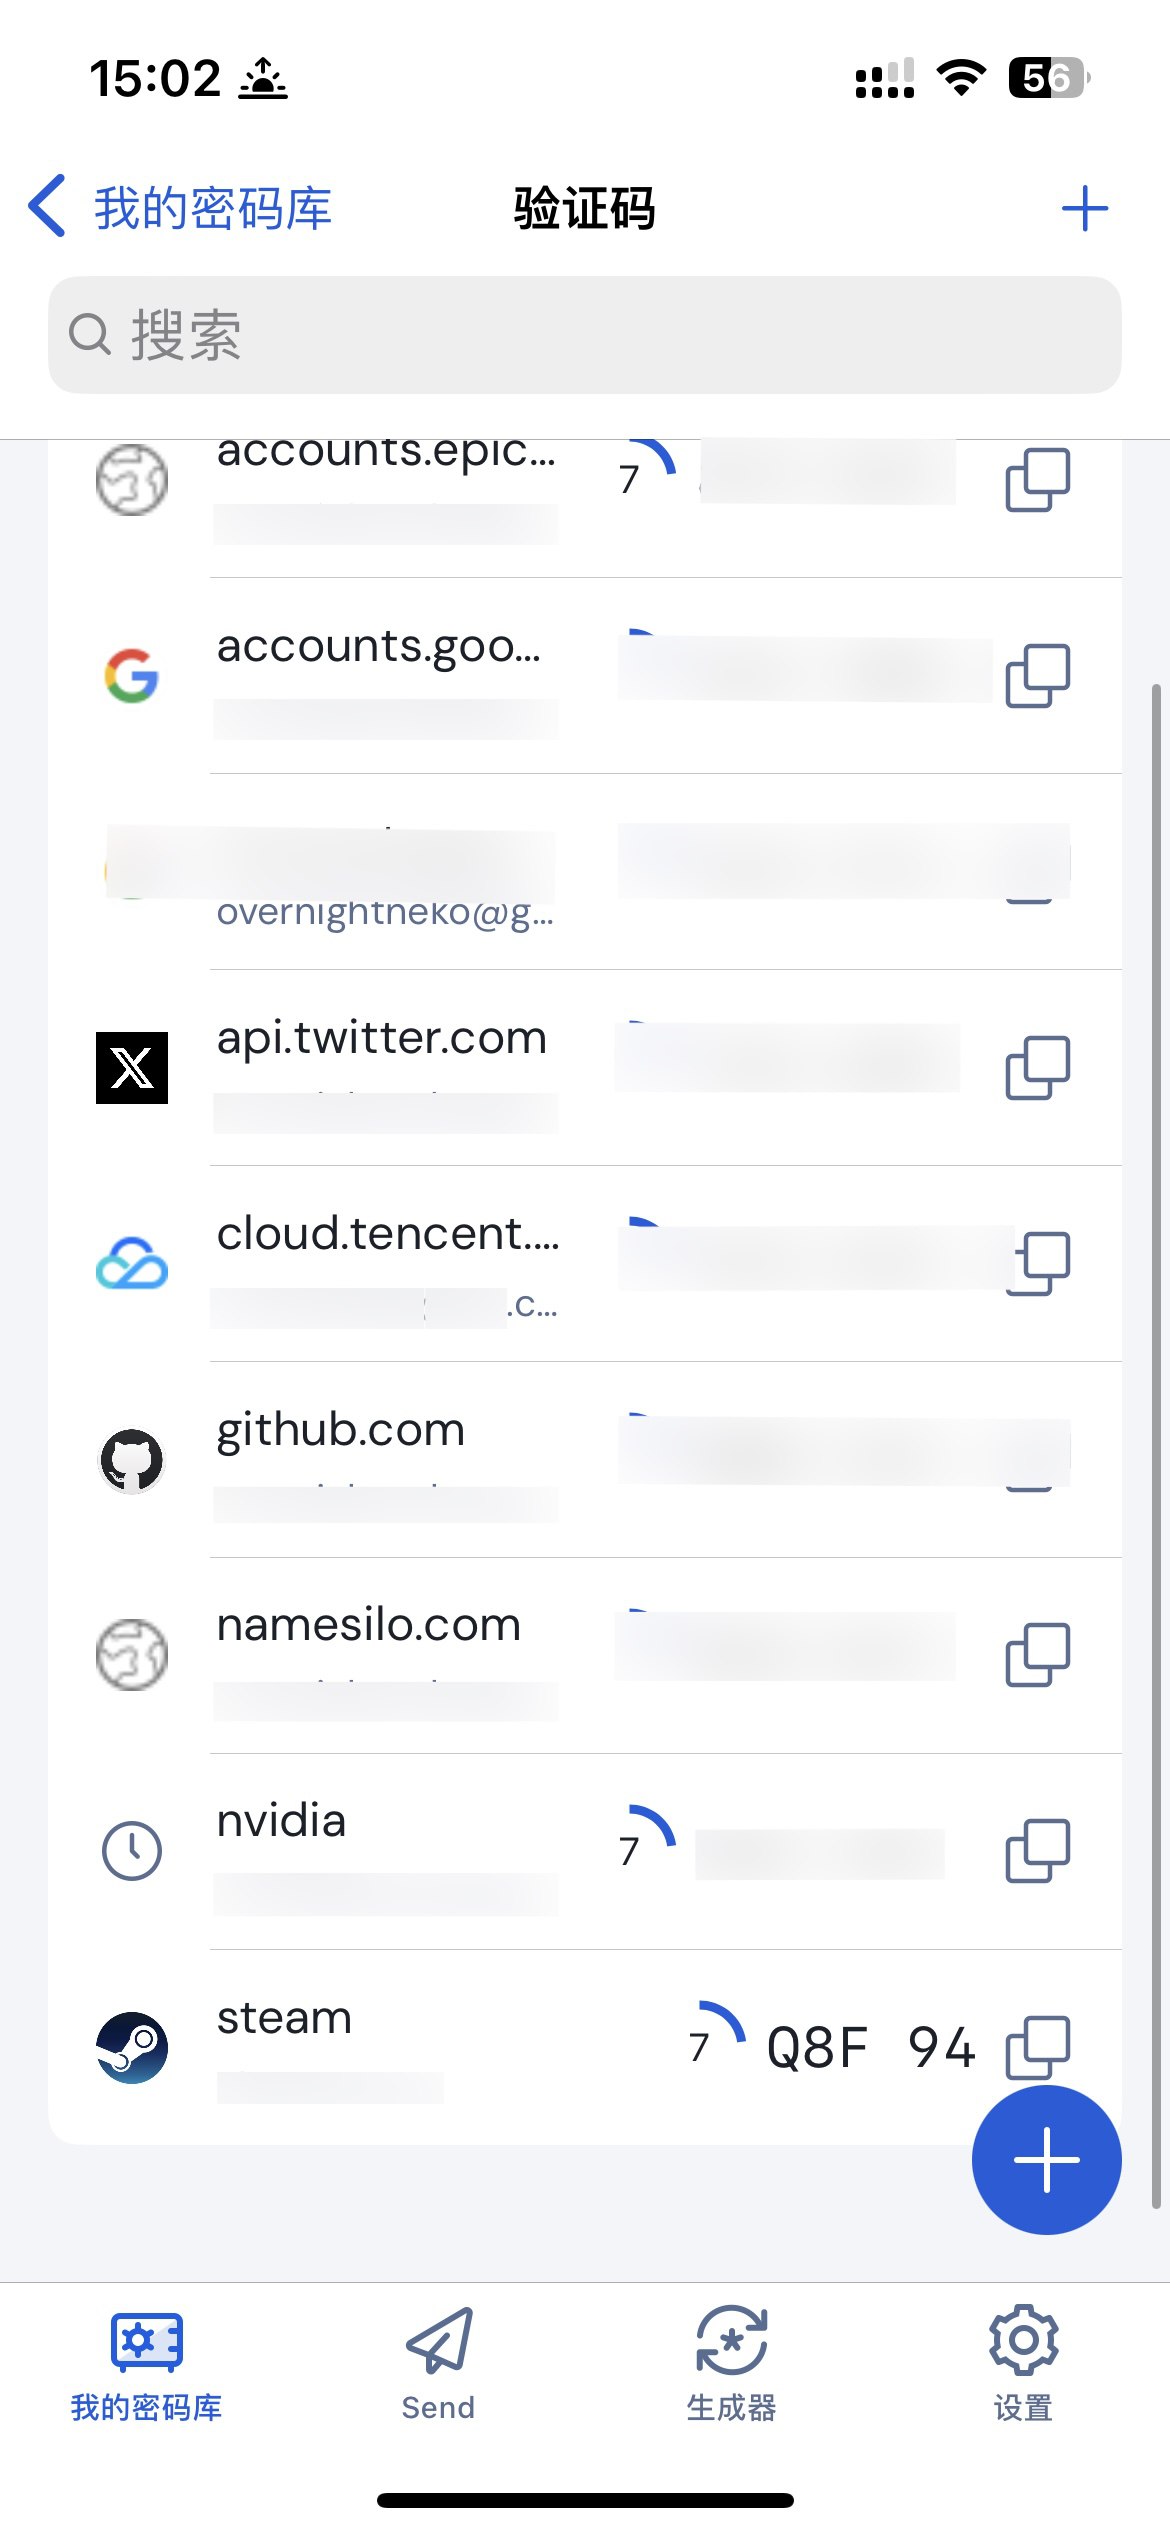Screen dimensions: 1170x2532
Task: Tap the plus icon in the header
Action: pos(1084,208)
